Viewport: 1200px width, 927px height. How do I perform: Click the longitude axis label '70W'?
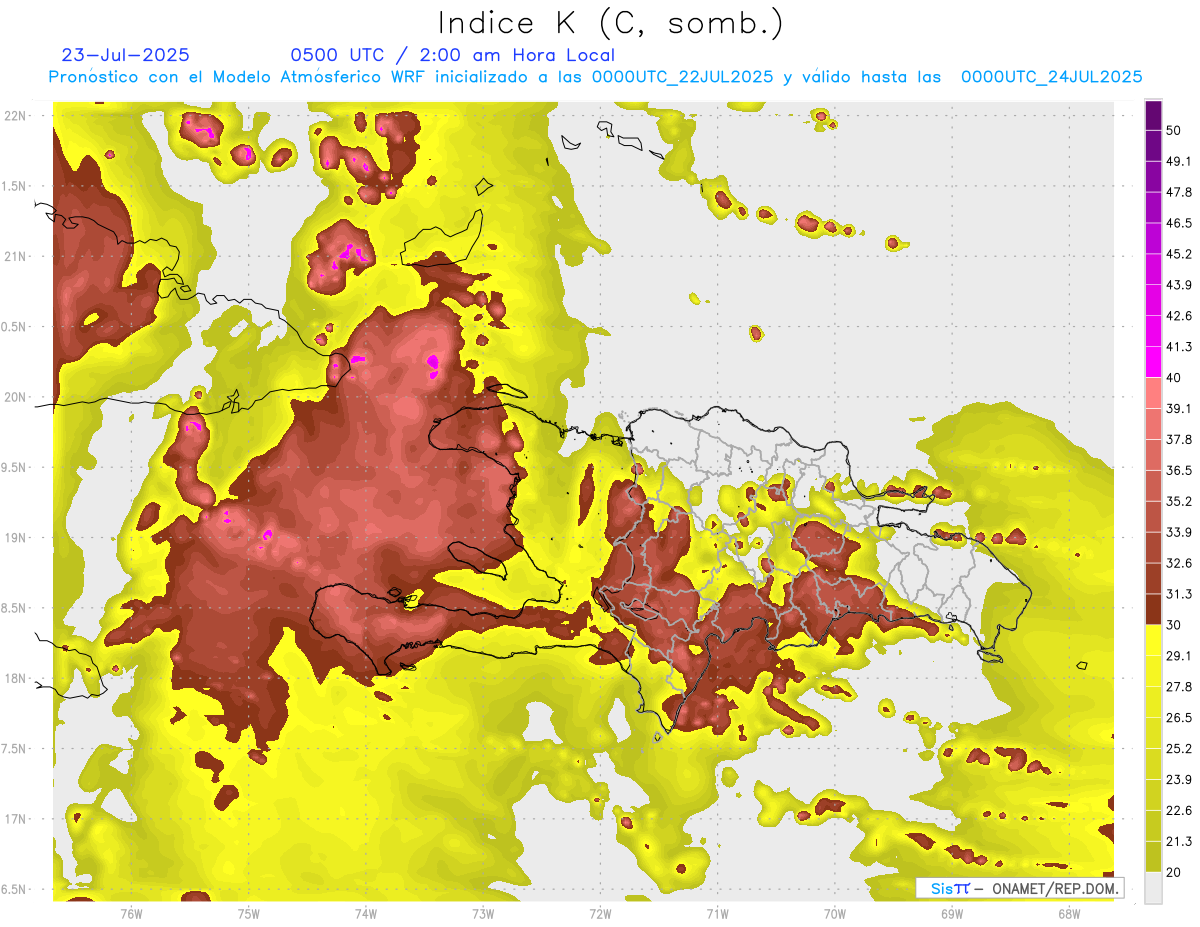pyautogui.click(x=835, y=914)
